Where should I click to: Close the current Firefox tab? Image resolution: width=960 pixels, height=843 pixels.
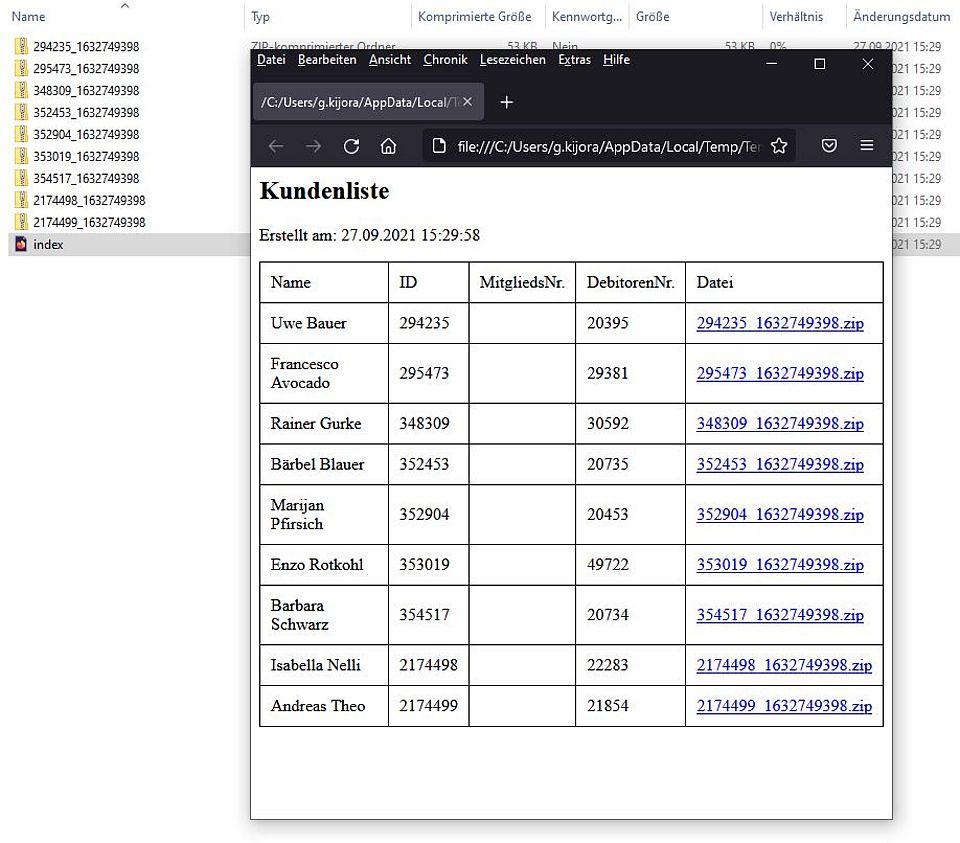tap(467, 102)
